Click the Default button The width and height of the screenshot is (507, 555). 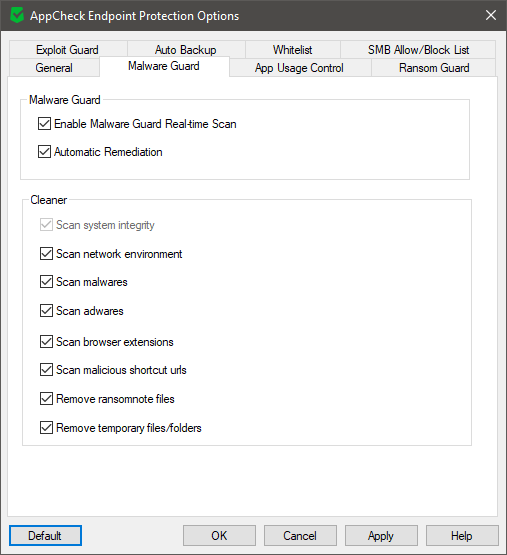click(x=45, y=536)
